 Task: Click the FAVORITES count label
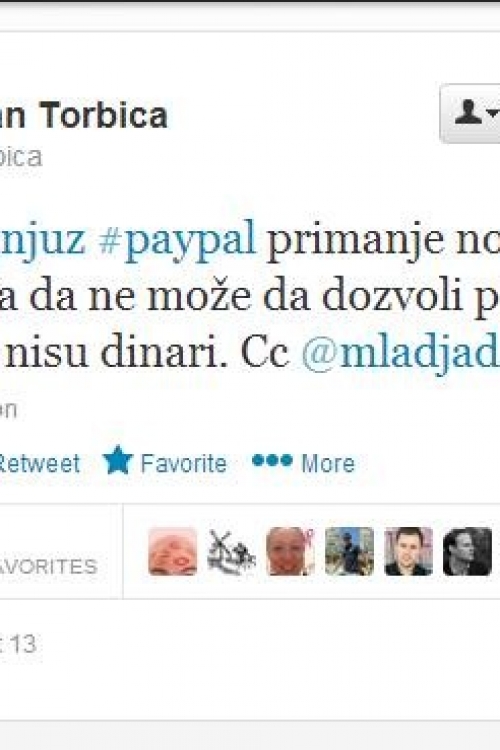click(49, 566)
